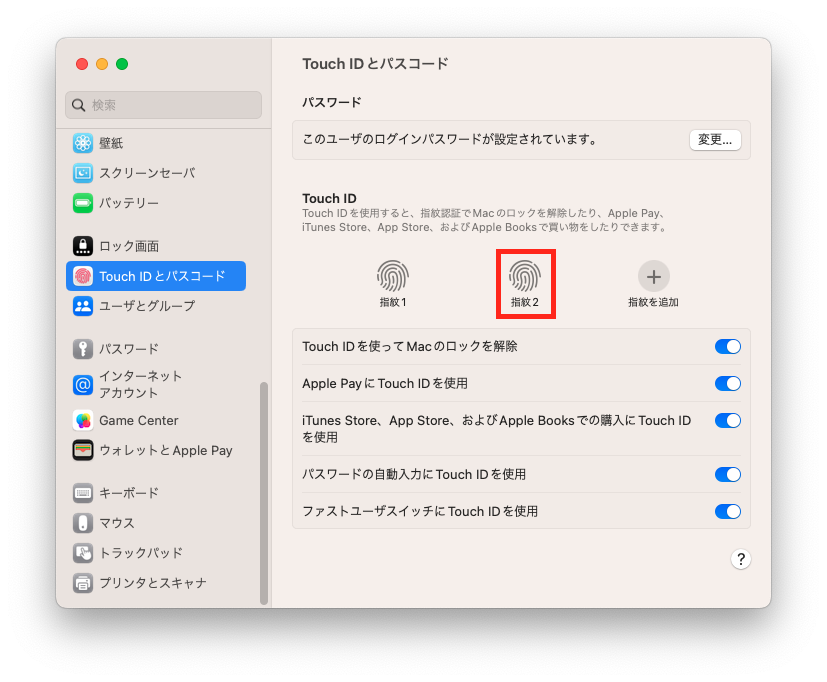The image size is (827, 682).
Task: Click the ロック画面 lock icon
Action: pos(83,246)
